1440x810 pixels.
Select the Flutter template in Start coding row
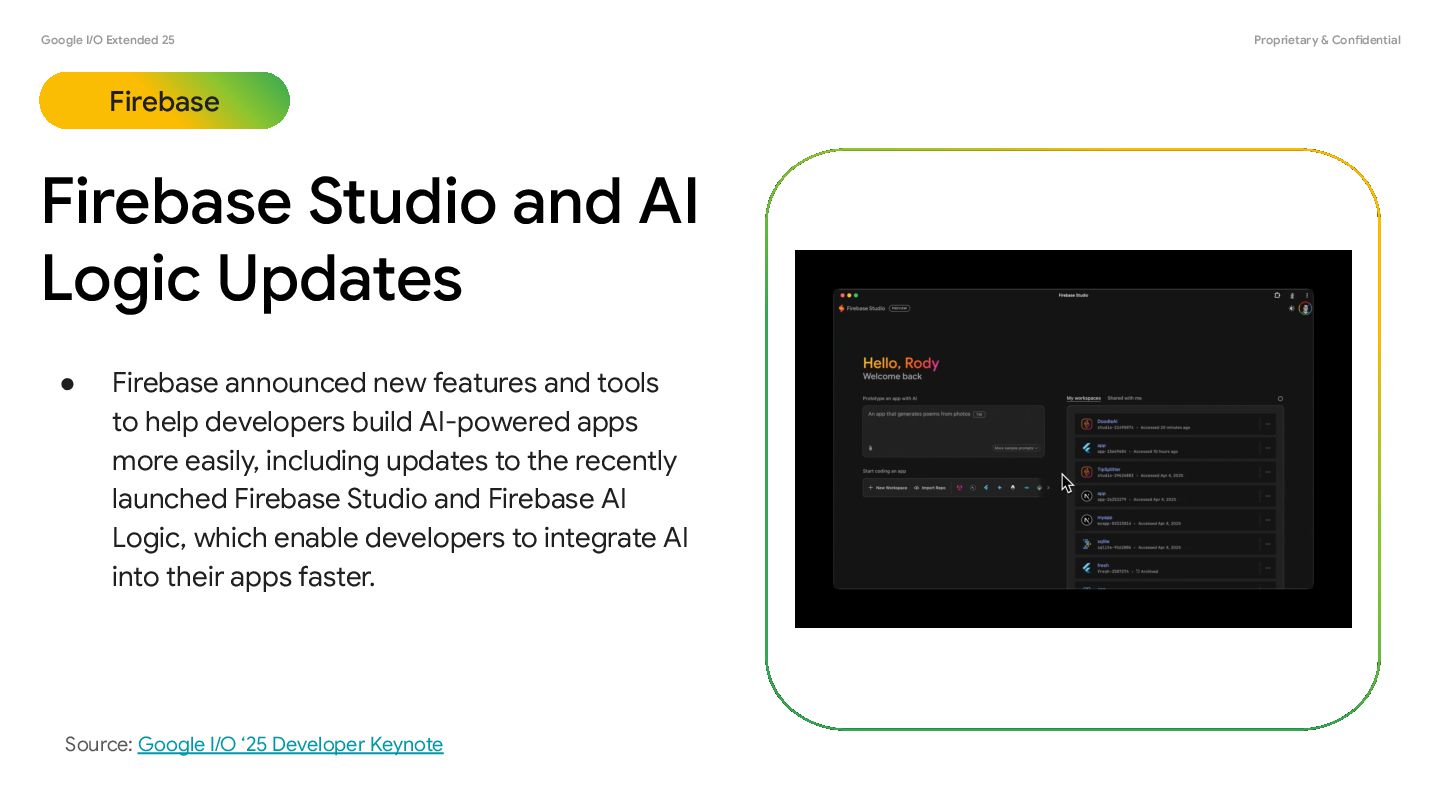[x=986, y=488]
